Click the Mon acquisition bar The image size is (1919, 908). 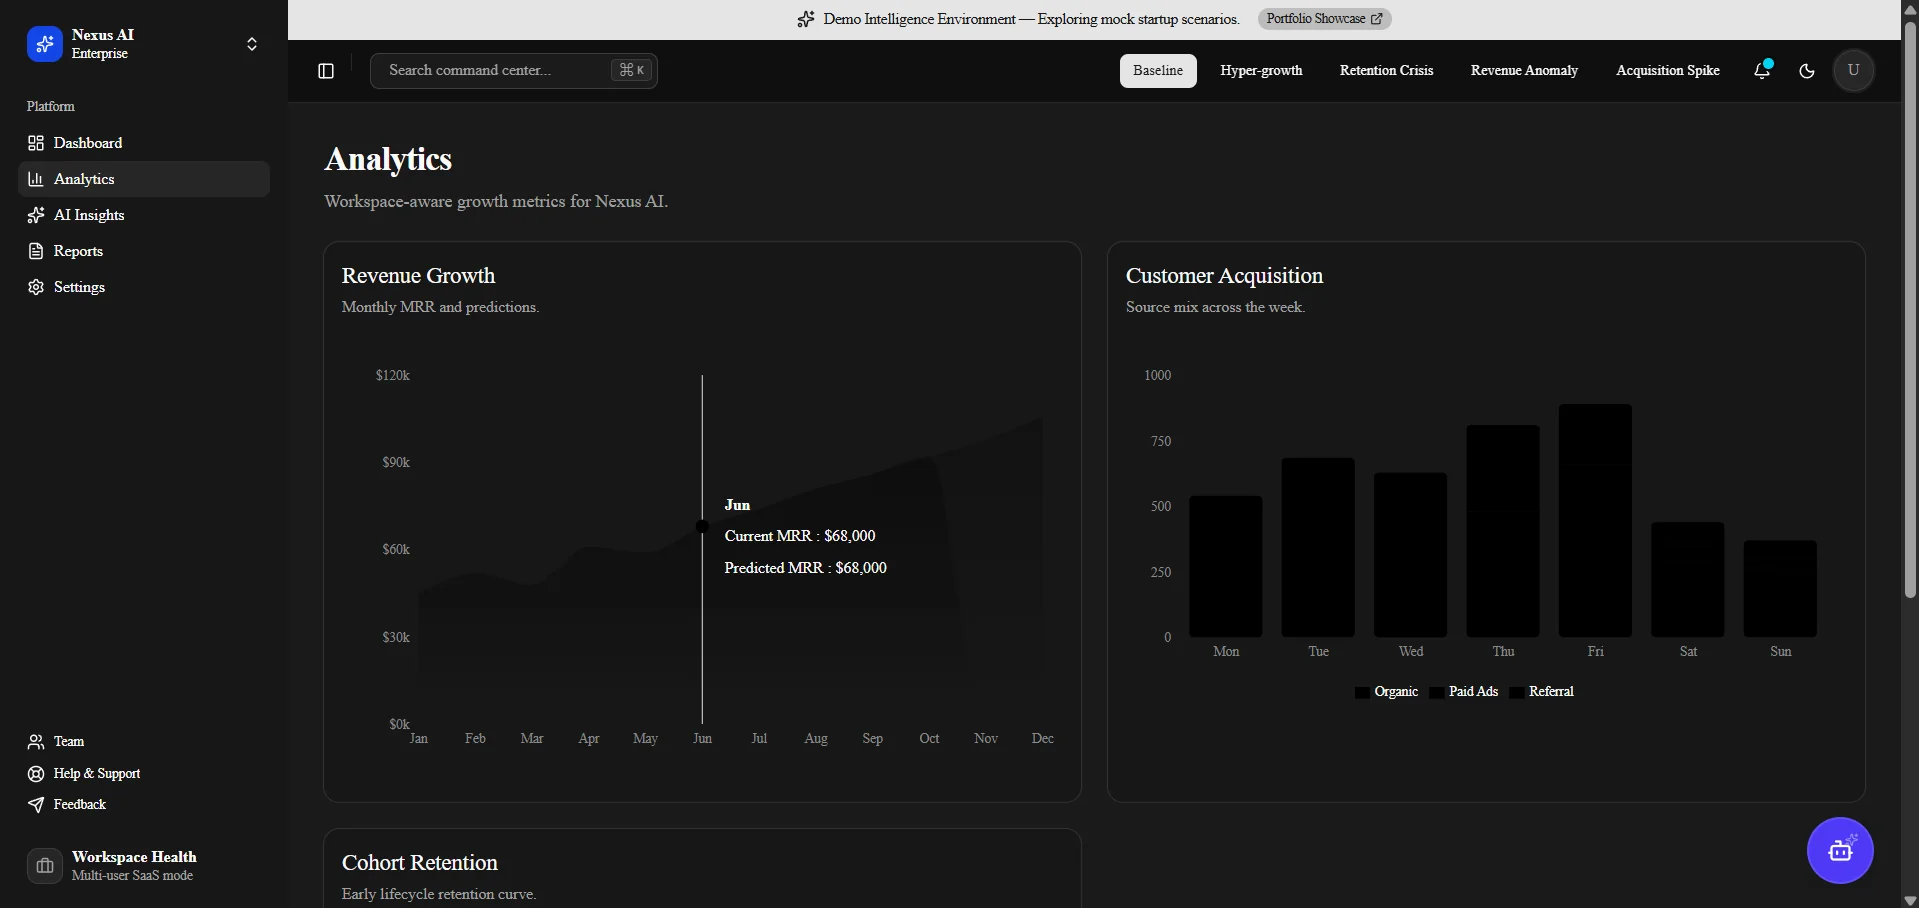click(1226, 567)
